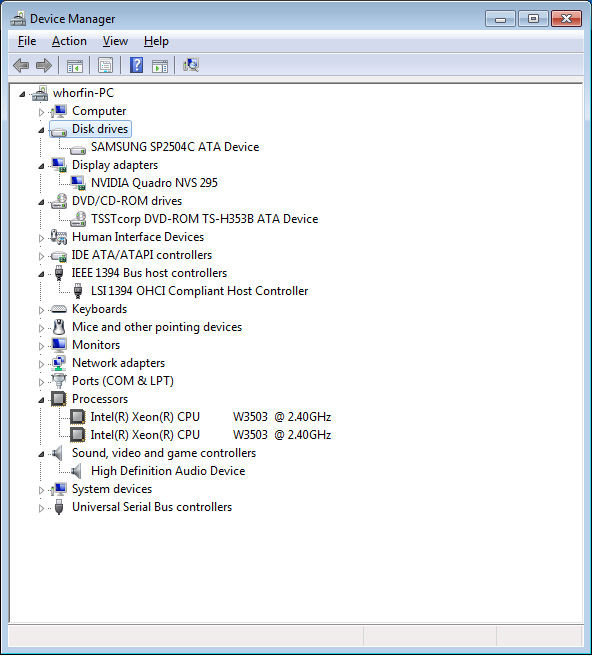This screenshot has width=593, height=656.
Task: Select High Definition Audio Device entry
Action: point(168,471)
